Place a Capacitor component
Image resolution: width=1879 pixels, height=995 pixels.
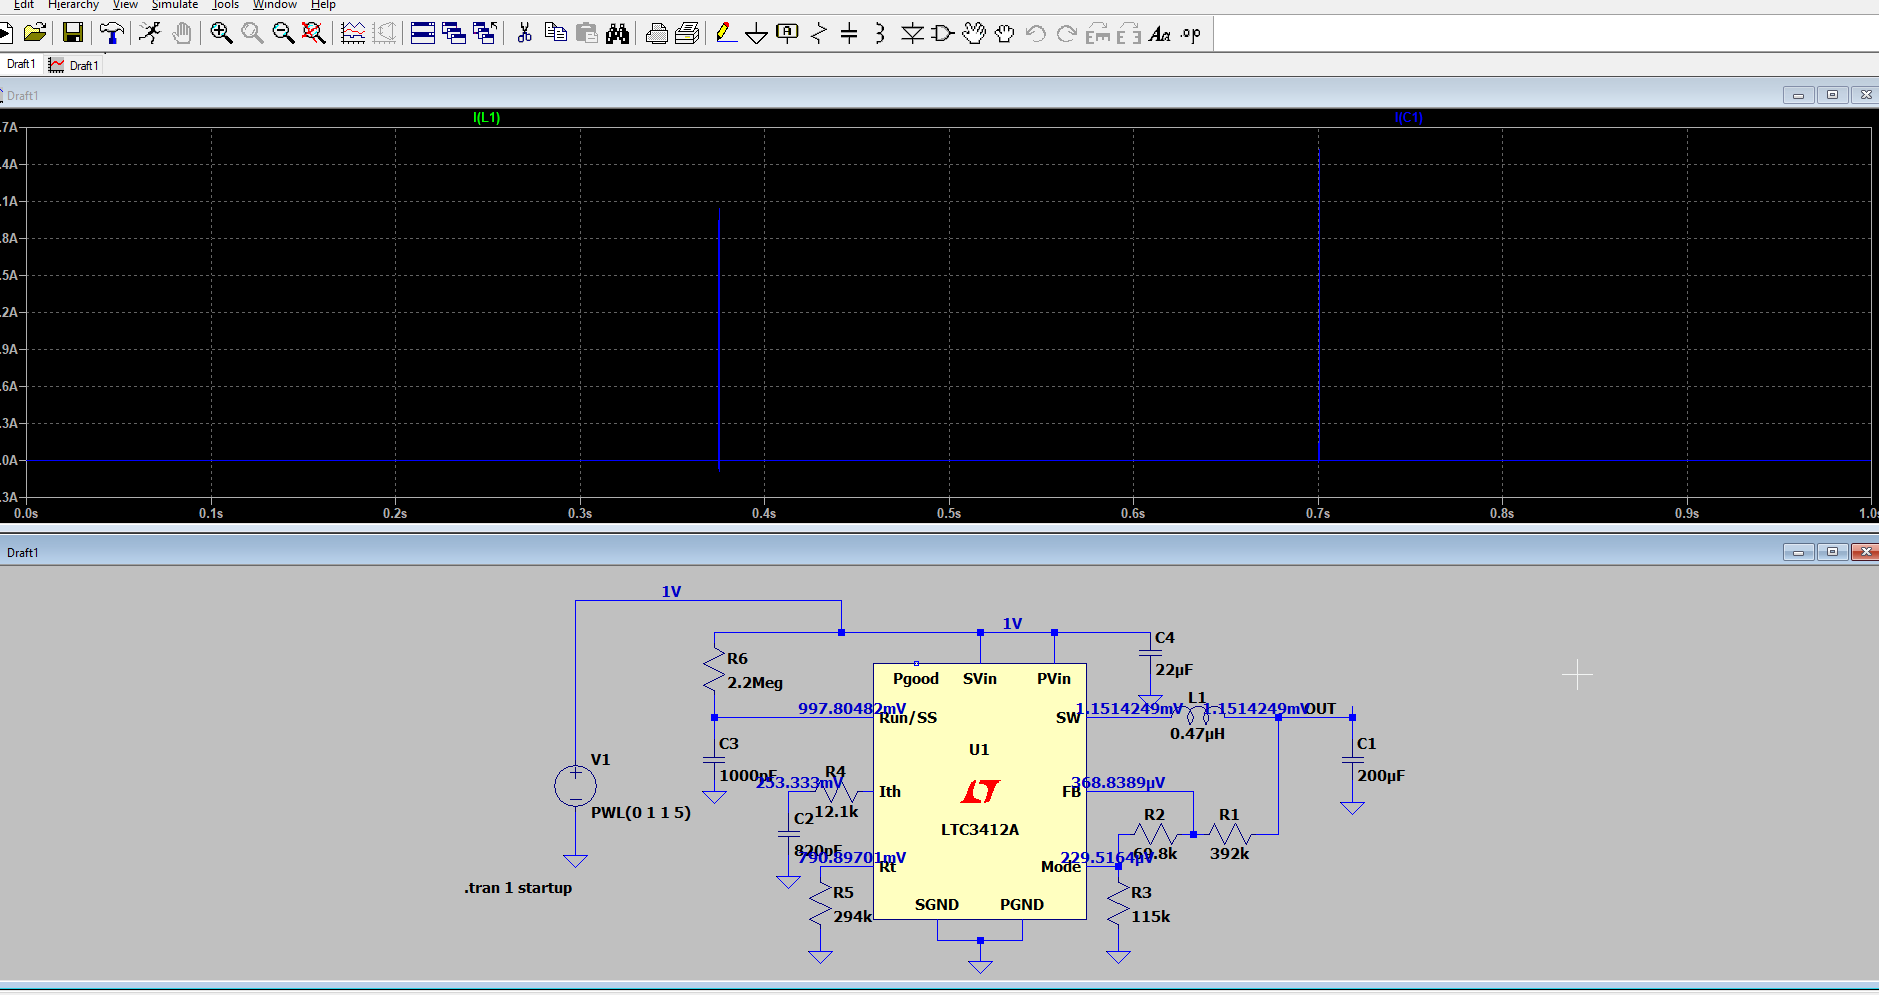(849, 33)
